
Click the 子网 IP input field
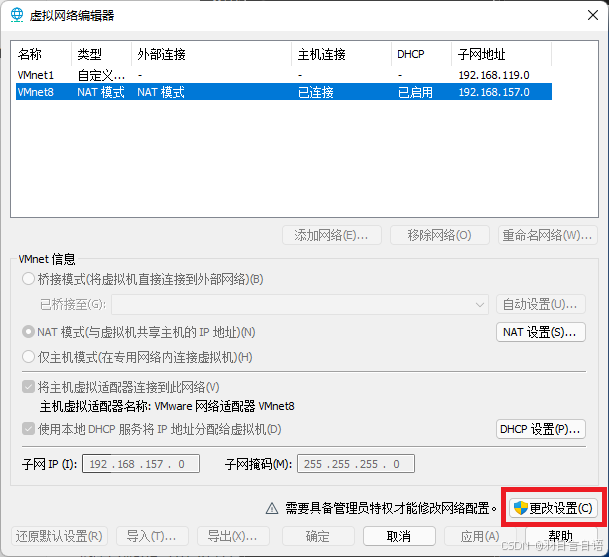point(141,464)
